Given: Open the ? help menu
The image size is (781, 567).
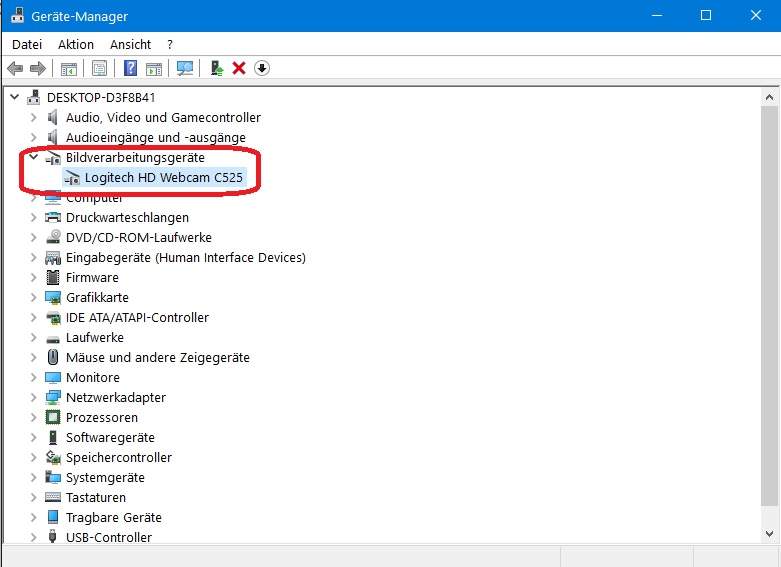Looking at the screenshot, I should pos(170,44).
